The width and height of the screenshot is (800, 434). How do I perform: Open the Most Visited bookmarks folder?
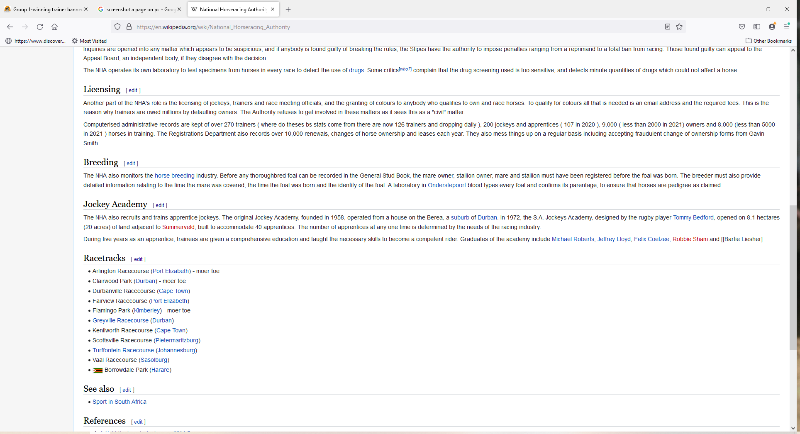click(x=89, y=41)
